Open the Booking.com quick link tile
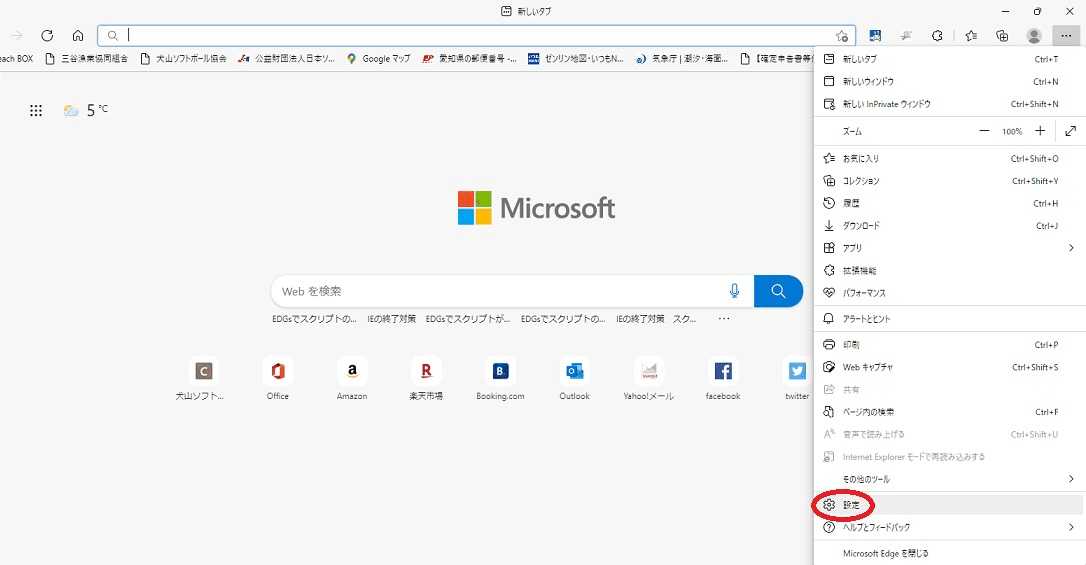The image size is (1086, 565). tap(500, 379)
